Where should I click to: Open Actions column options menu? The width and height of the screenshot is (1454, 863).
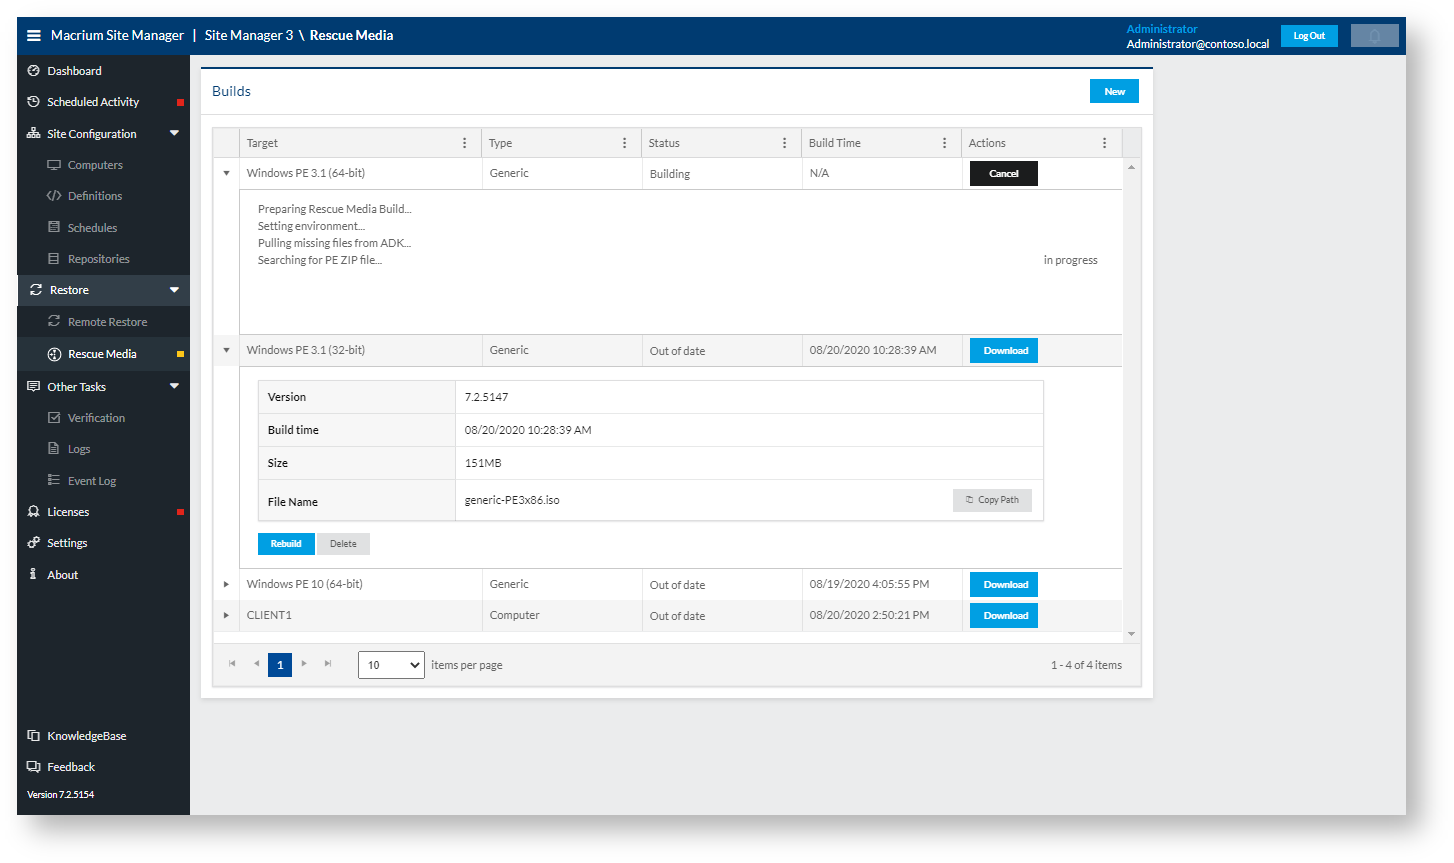pos(1104,143)
